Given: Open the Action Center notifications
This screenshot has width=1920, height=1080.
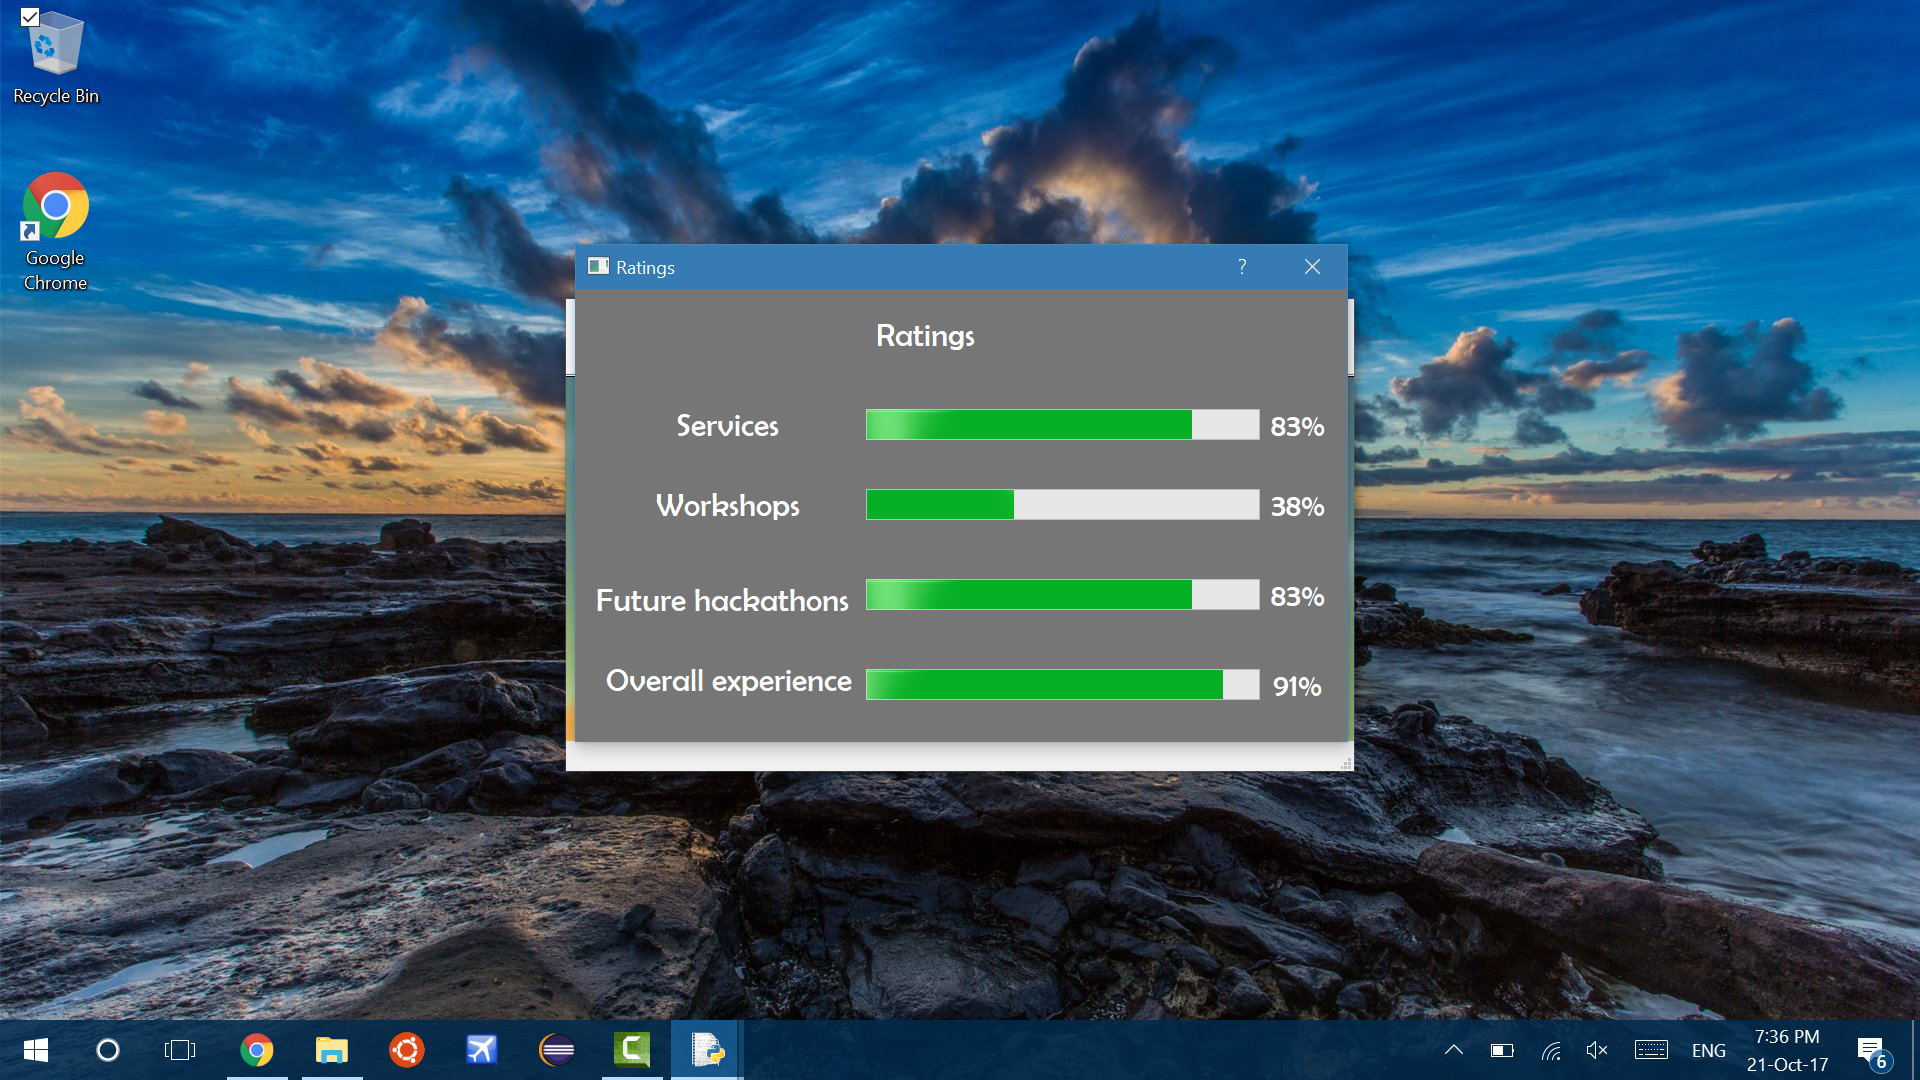Looking at the screenshot, I should [1871, 1050].
